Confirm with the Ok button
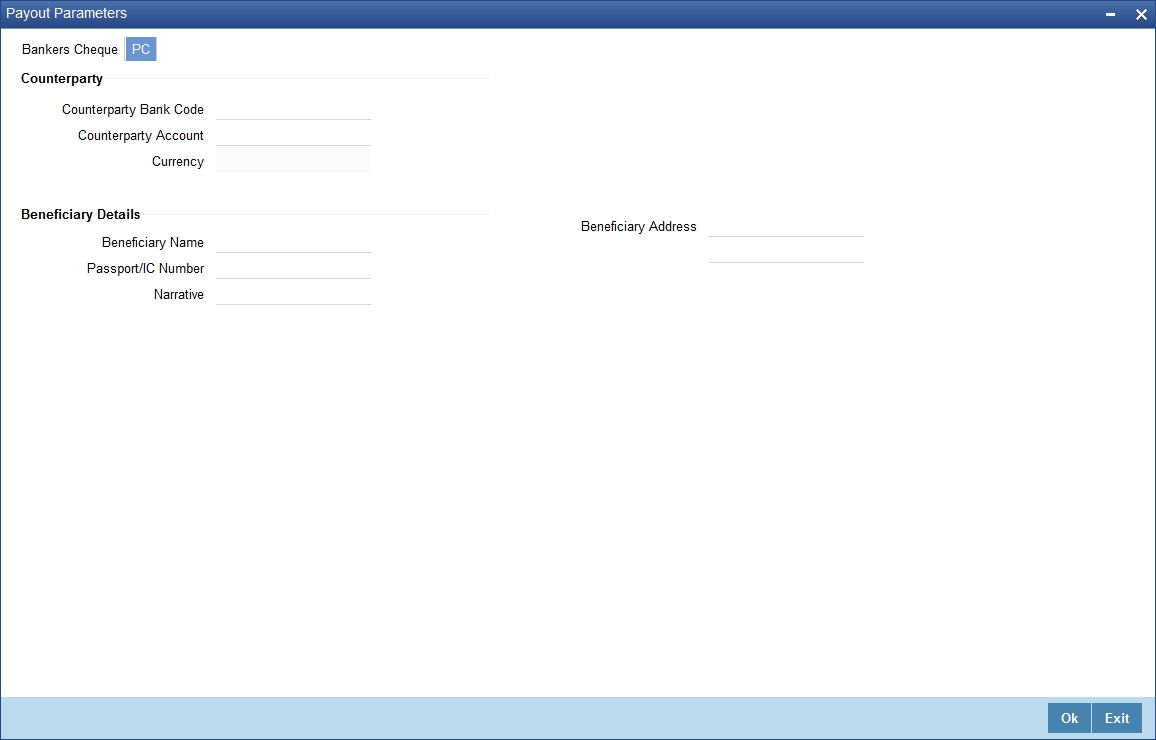The height and width of the screenshot is (740, 1156). [x=1069, y=718]
